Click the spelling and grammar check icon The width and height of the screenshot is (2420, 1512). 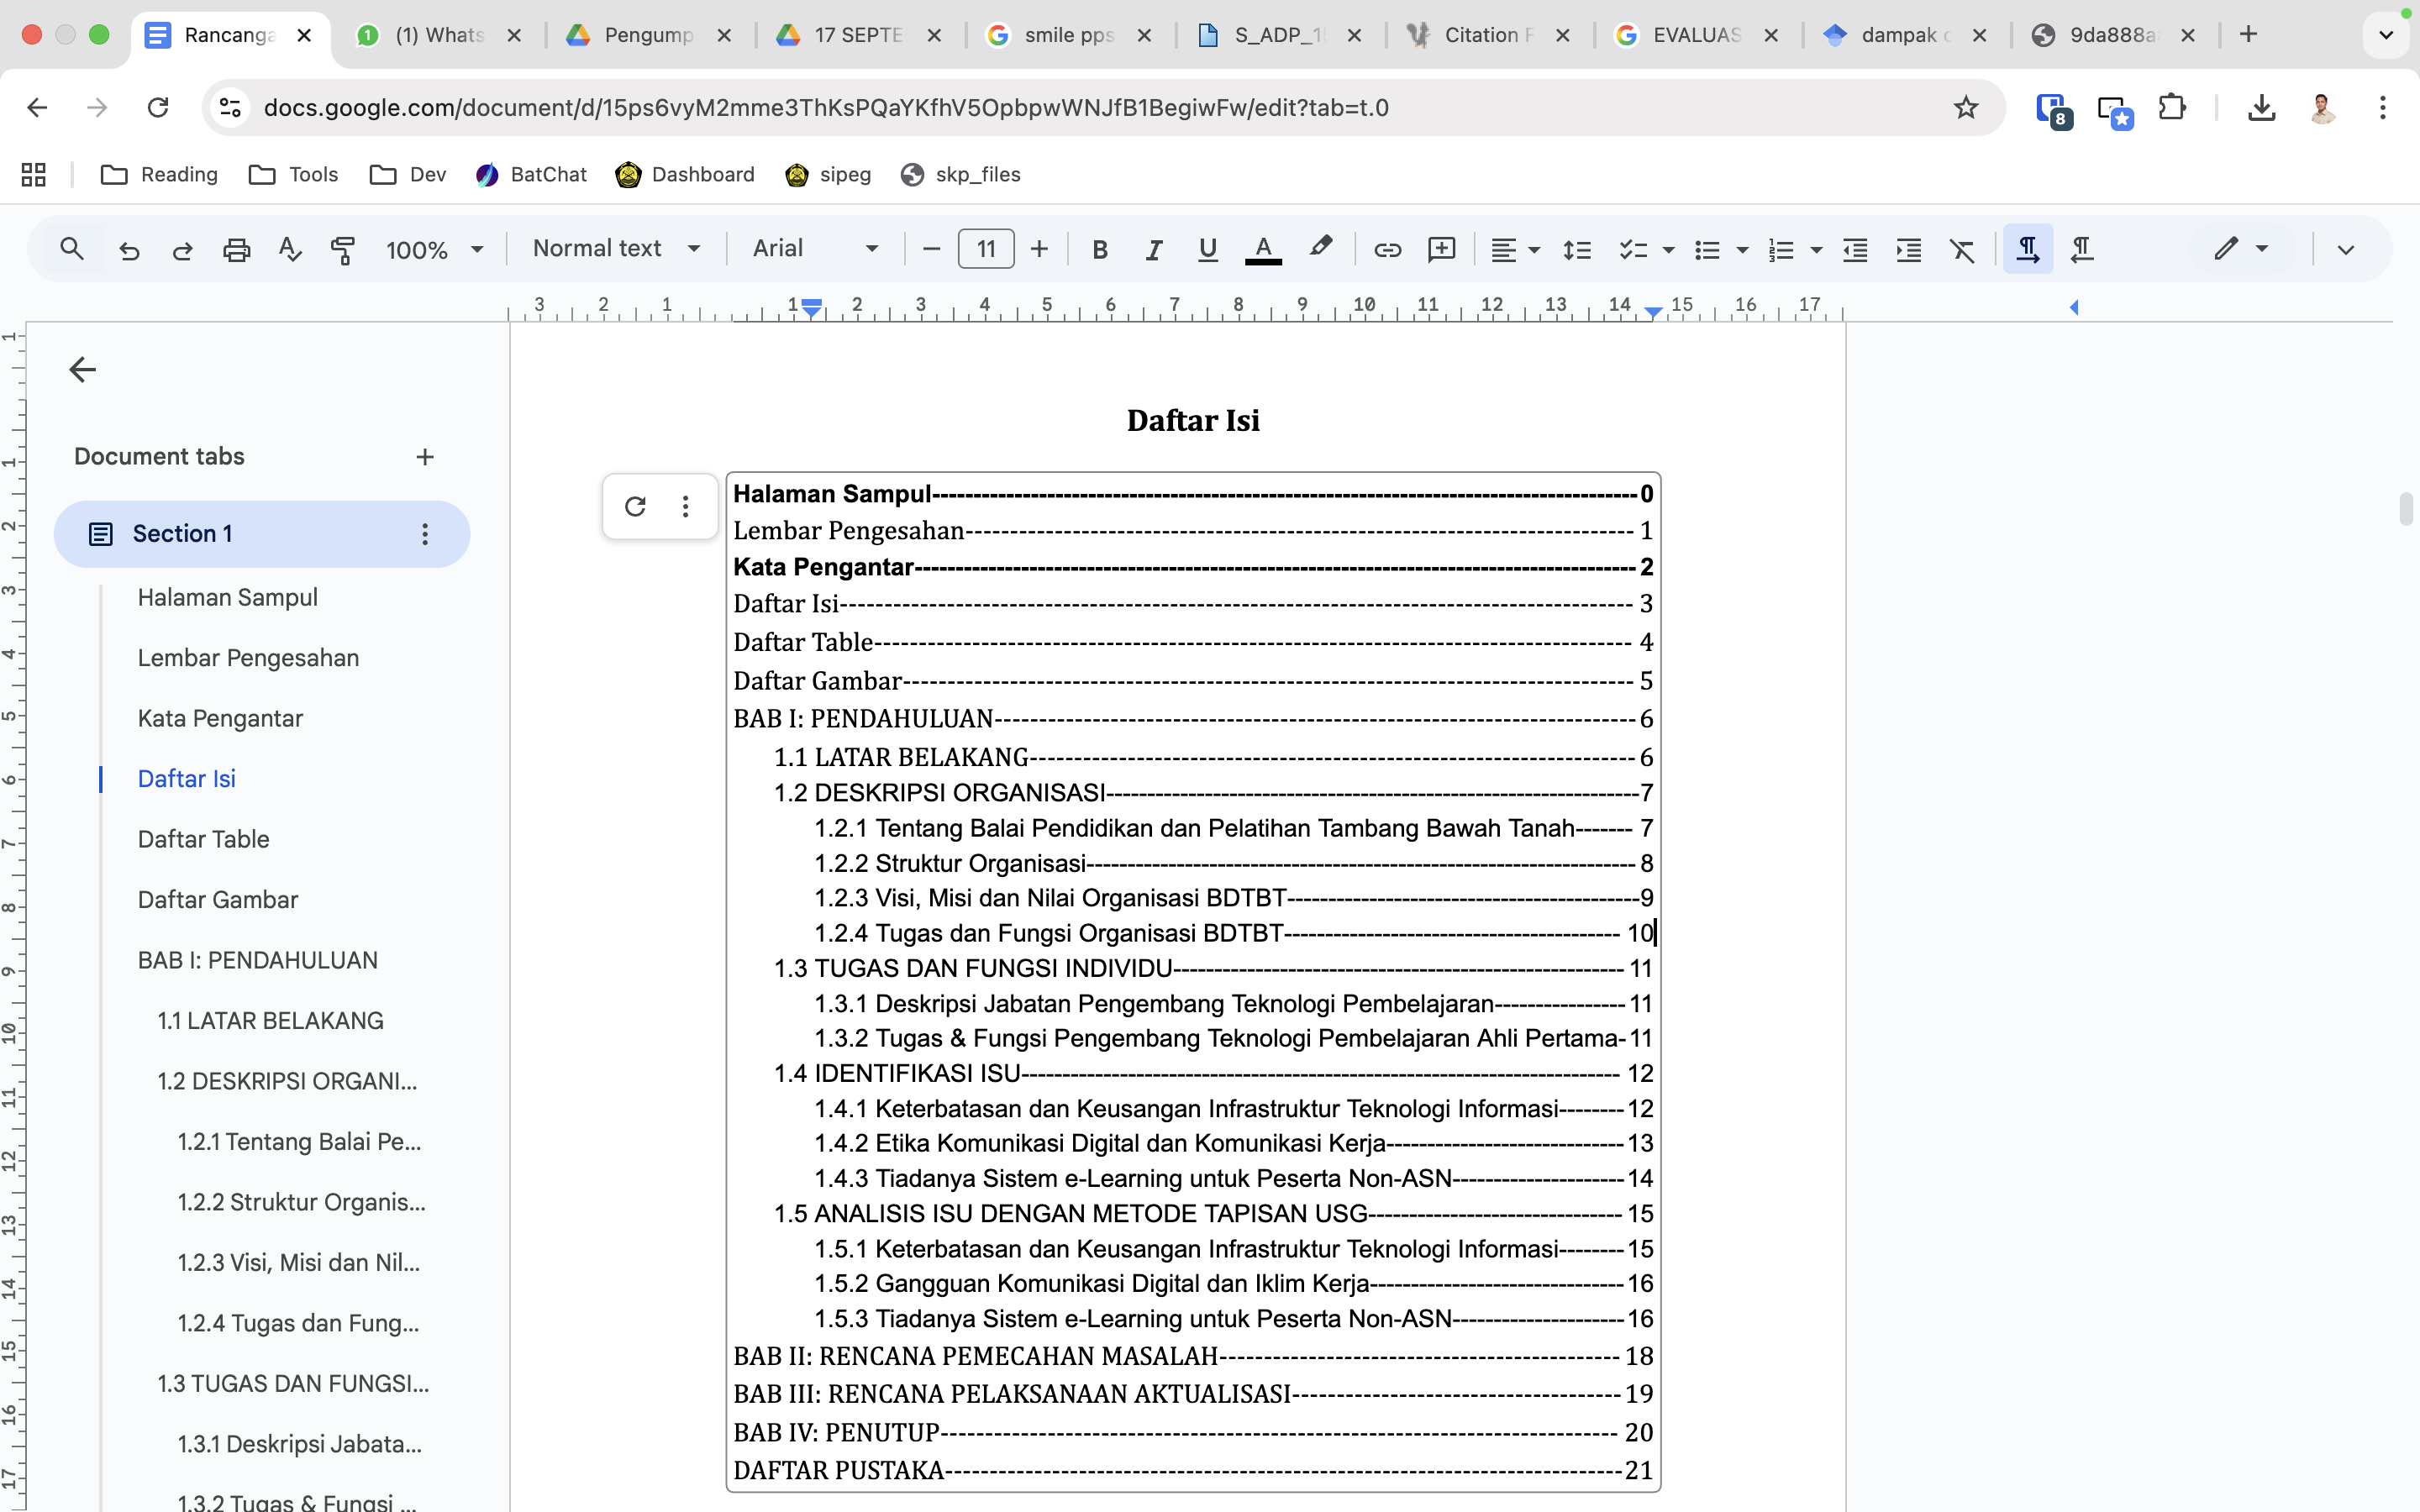click(289, 249)
